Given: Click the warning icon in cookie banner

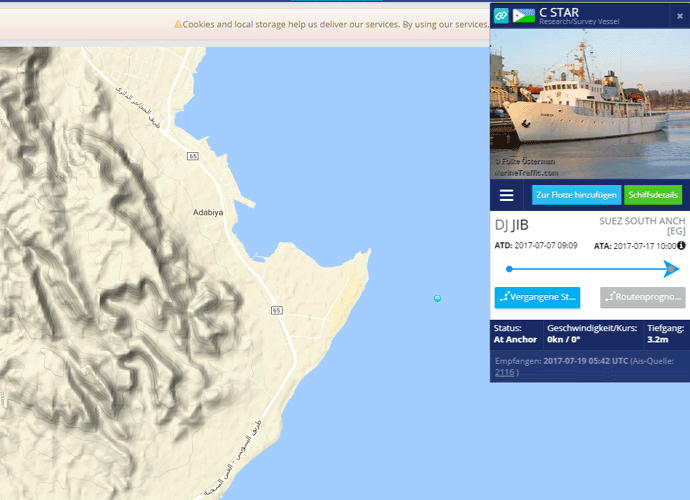Looking at the screenshot, I should pos(178,24).
